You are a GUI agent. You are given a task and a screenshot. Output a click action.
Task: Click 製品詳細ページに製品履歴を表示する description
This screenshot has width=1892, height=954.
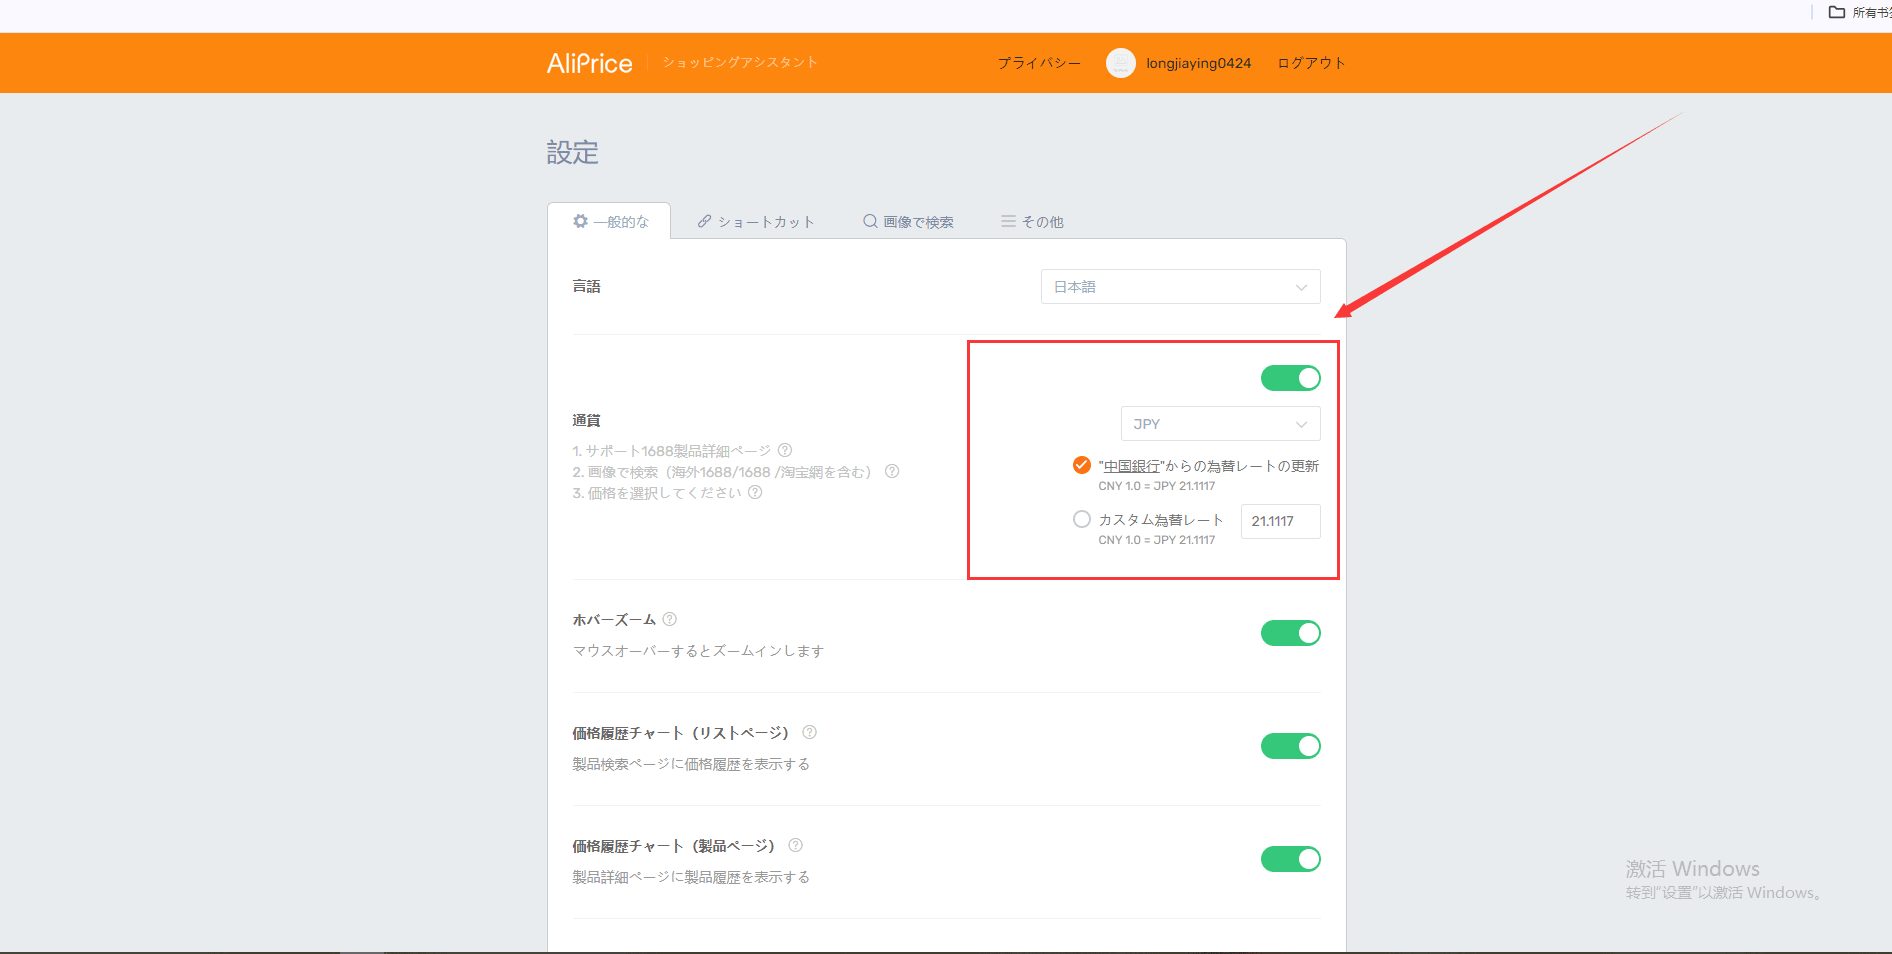coord(691,876)
